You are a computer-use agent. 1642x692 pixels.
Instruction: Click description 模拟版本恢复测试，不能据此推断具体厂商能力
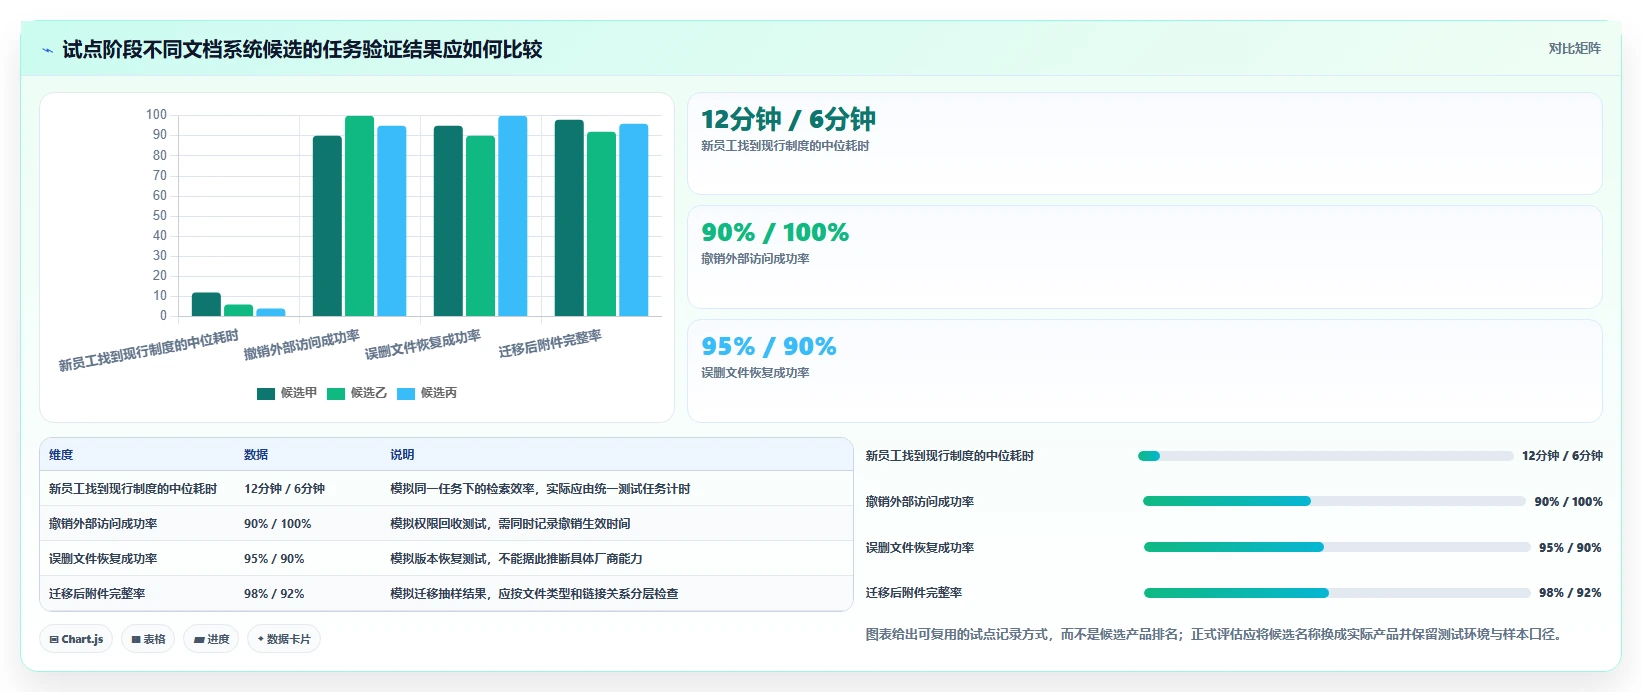click(x=516, y=559)
